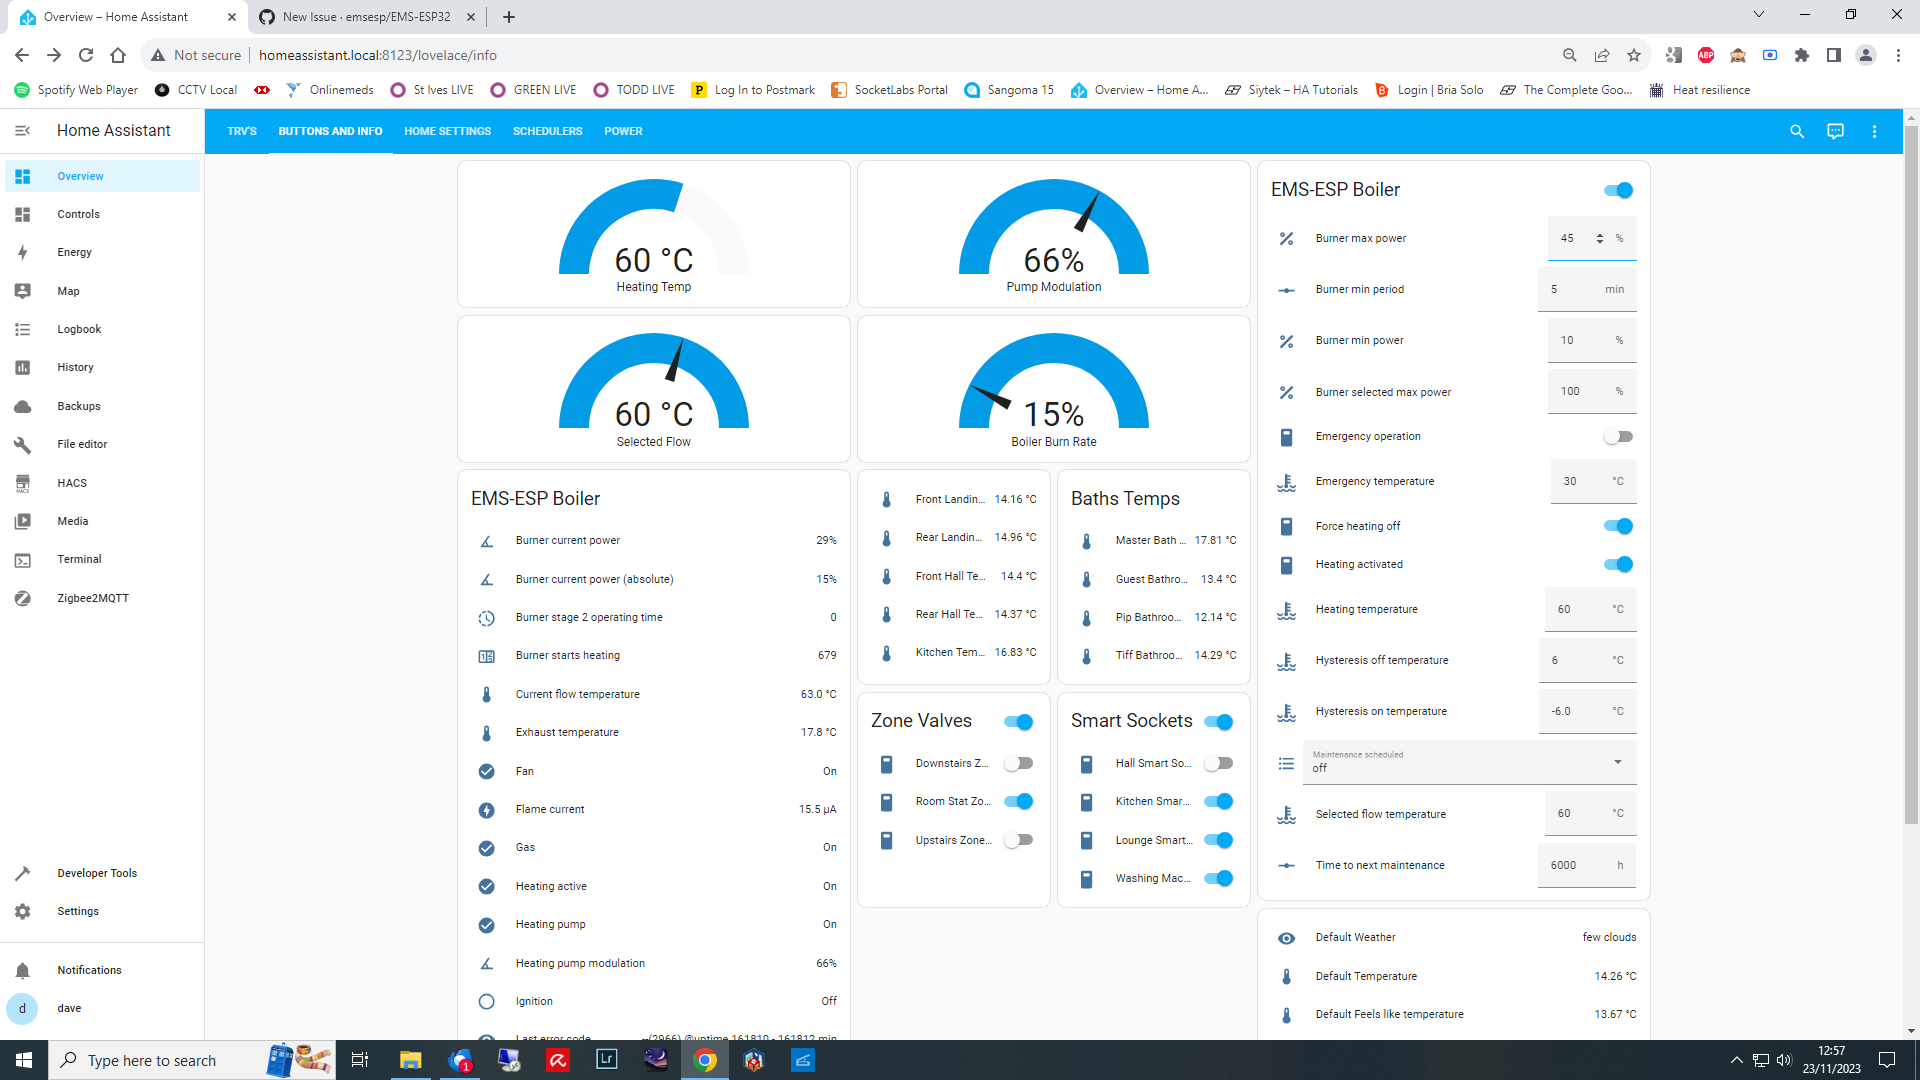Switch off Washing Machine smart socket
This screenshot has height=1080, width=1920.
(x=1218, y=878)
